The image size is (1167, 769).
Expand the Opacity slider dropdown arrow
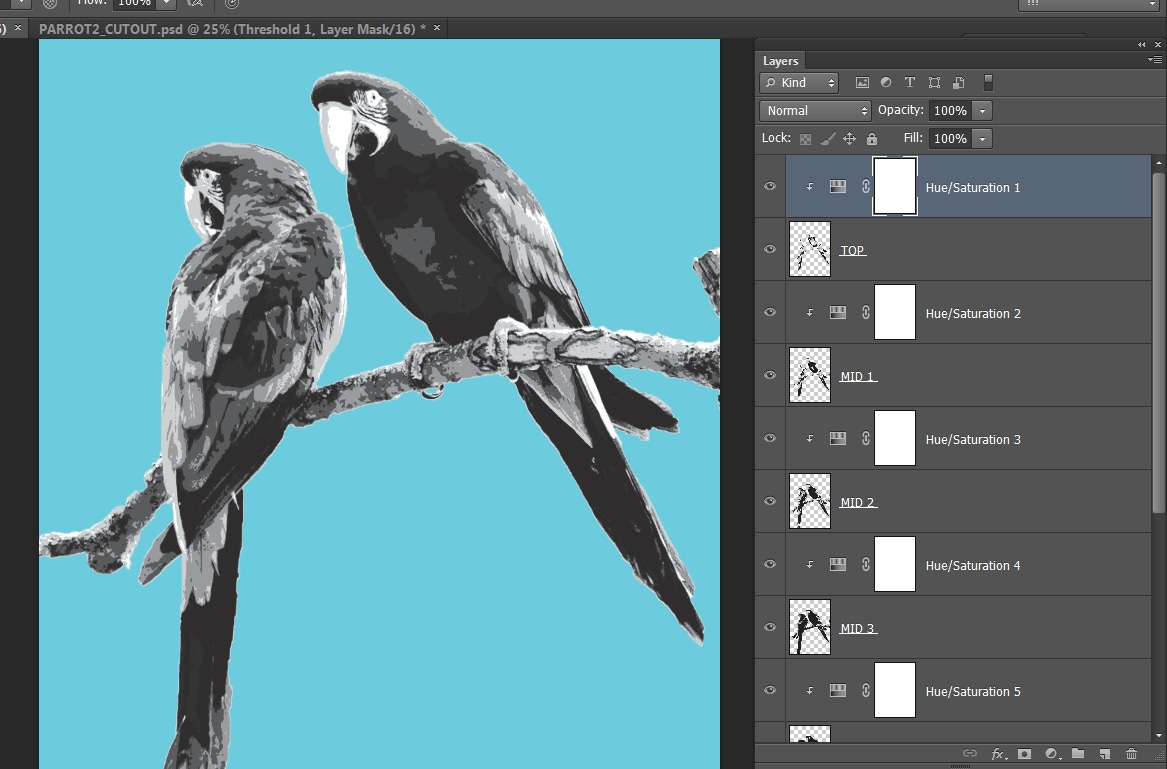click(983, 111)
